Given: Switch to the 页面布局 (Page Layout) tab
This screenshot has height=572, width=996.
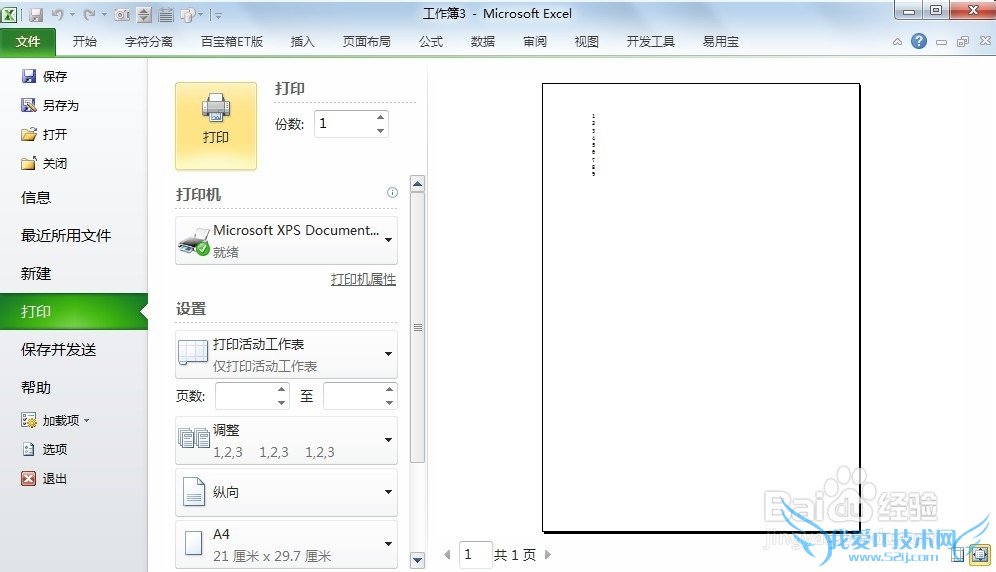Looking at the screenshot, I should point(367,42).
